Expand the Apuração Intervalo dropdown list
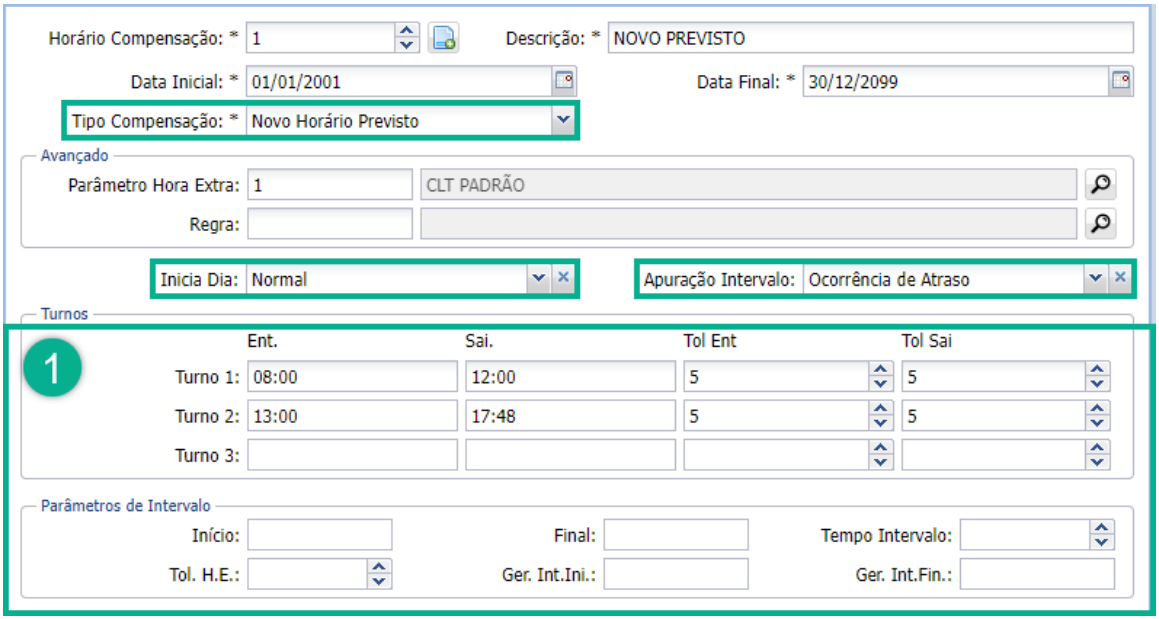The image size is (1159, 619). coord(1096,278)
